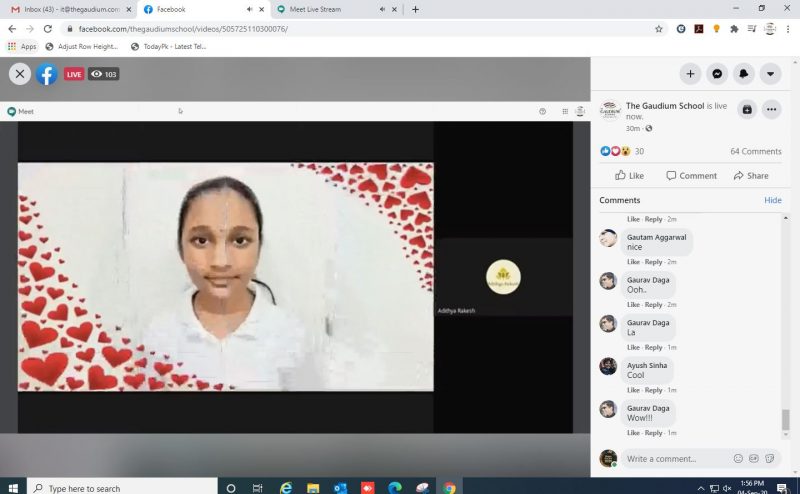The width and height of the screenshot is (800, 494).
Task: Click the Facebook logo icon
Action: [x=47, y=74]
